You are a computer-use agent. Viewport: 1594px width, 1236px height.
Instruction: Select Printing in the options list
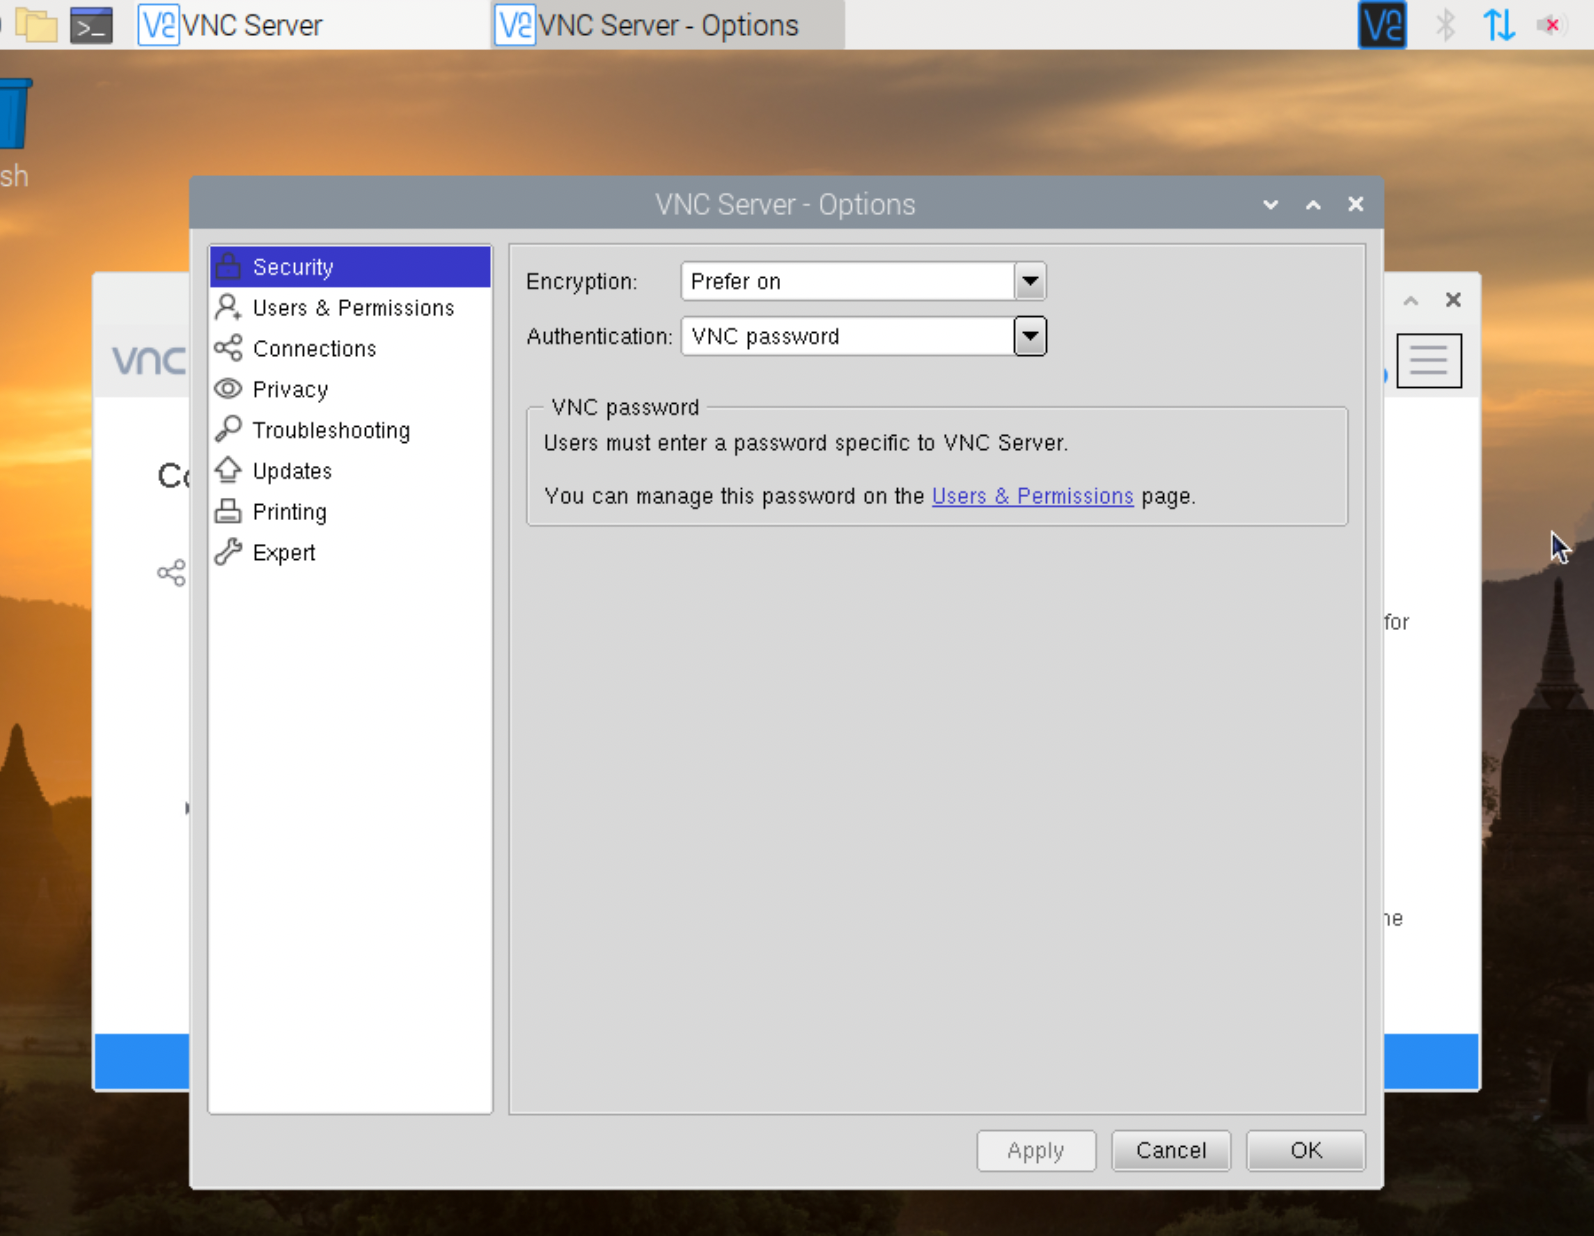pos(350,512)
